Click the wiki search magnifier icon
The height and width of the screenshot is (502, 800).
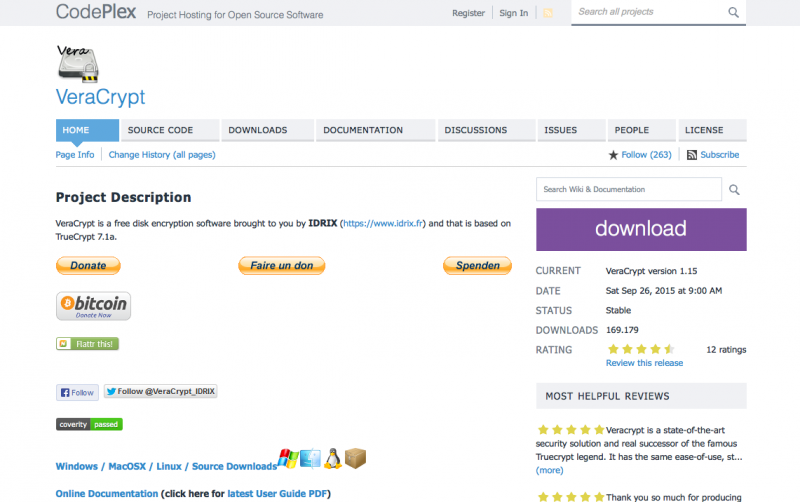pos(734,190)
